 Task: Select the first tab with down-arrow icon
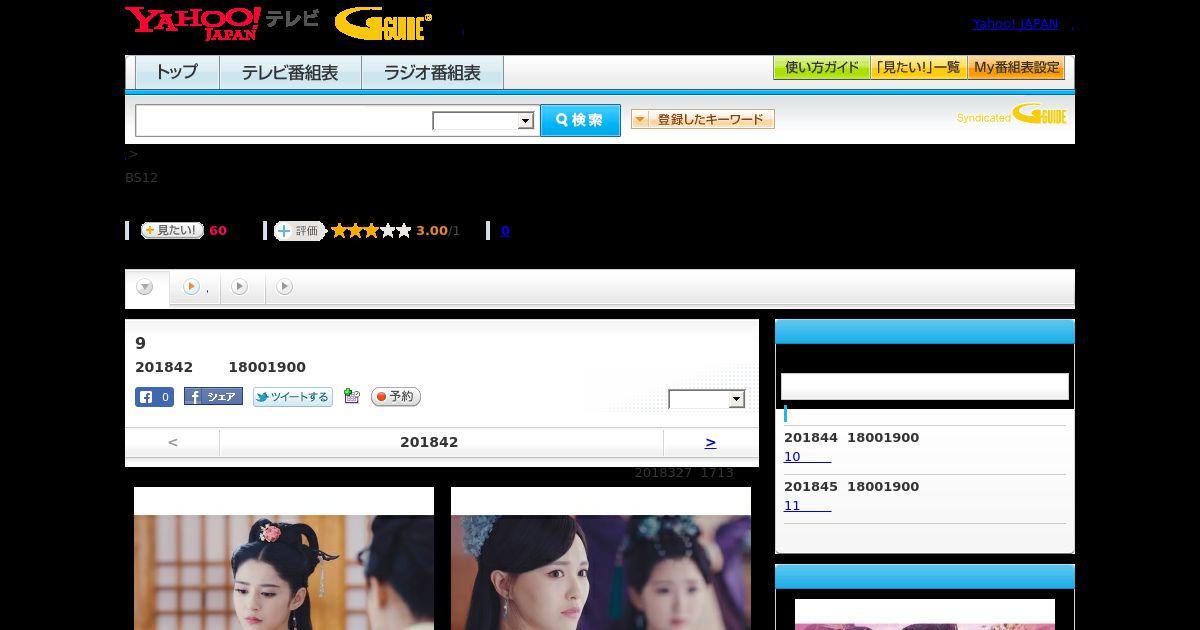pos(146,288)
